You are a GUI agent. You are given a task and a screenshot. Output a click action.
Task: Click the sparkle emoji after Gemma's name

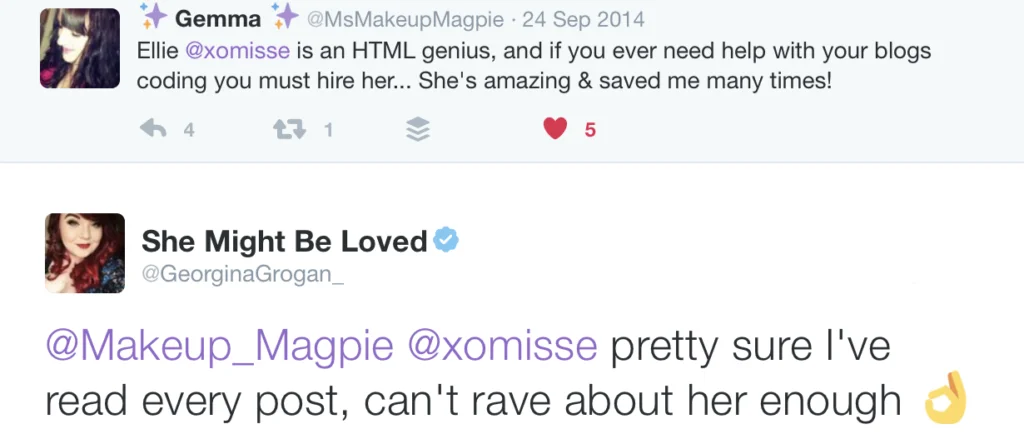click(x=285, y=18)
